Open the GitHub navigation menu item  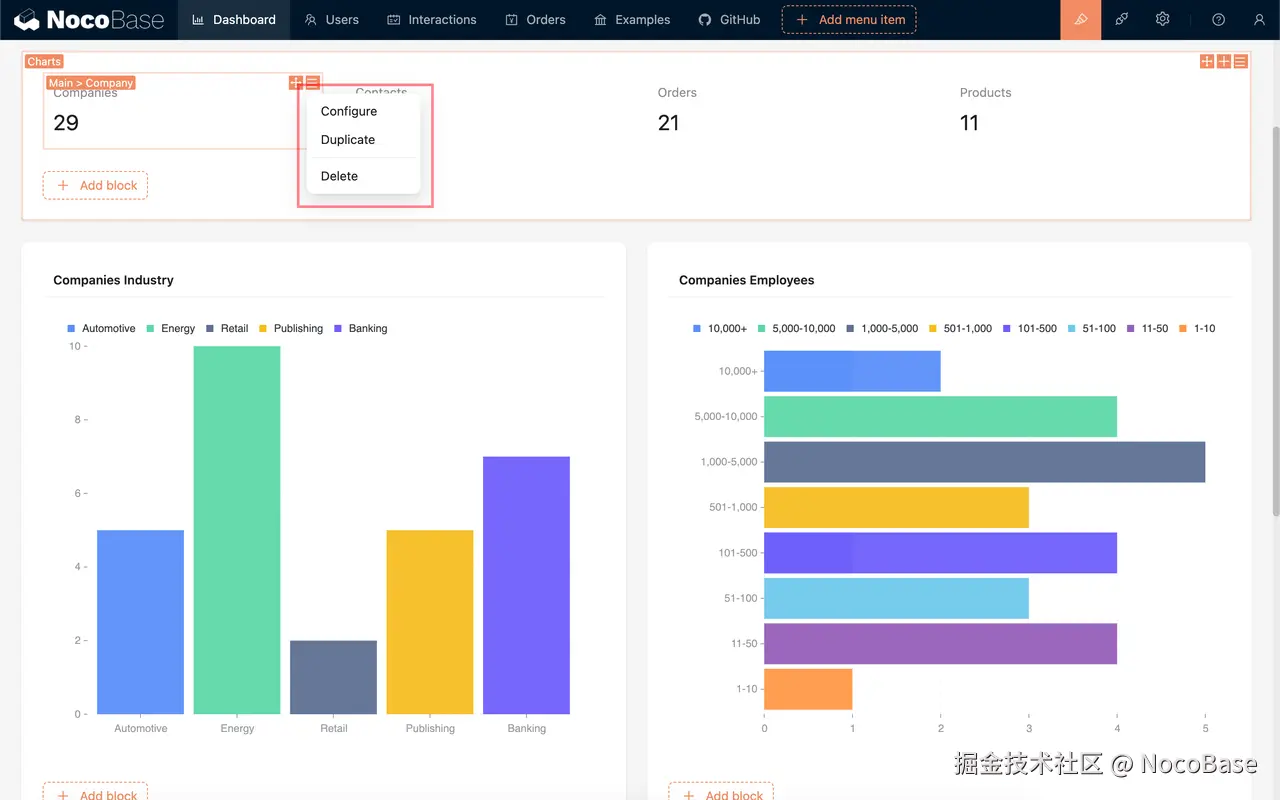pyautogui.click(x=729, y=19)
